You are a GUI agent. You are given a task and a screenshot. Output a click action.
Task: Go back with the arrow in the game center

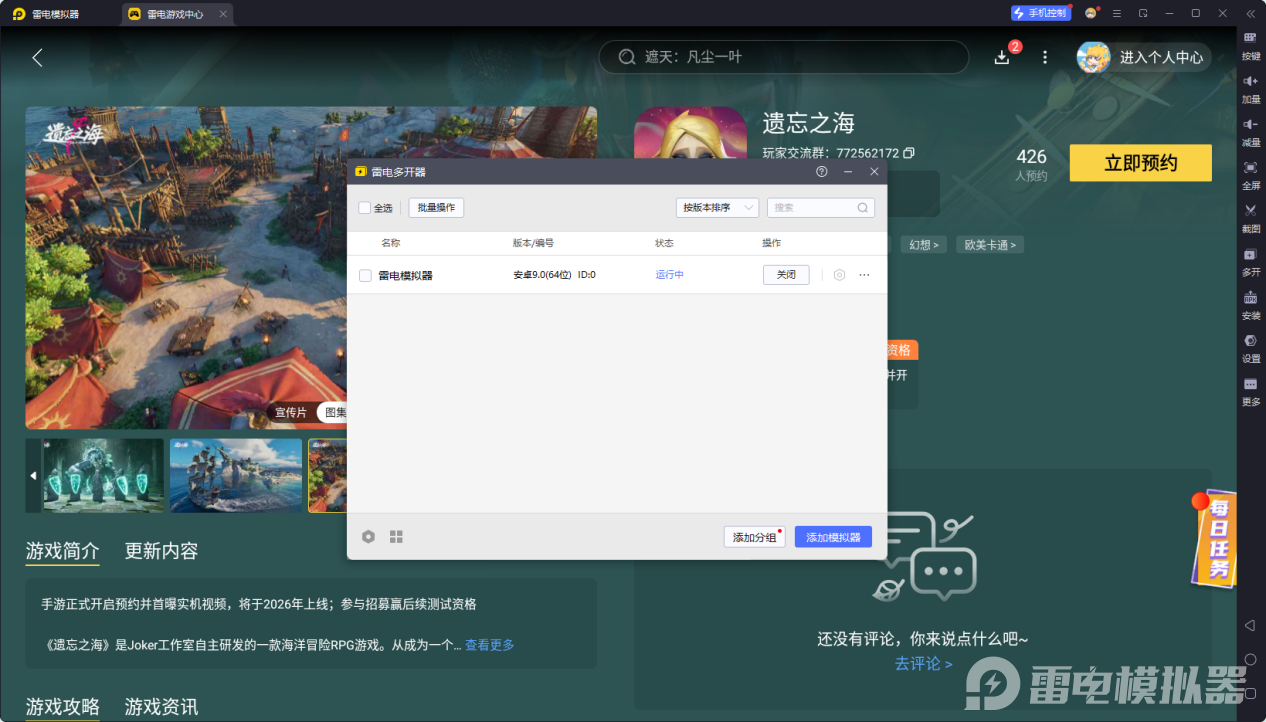coord(37,57)
